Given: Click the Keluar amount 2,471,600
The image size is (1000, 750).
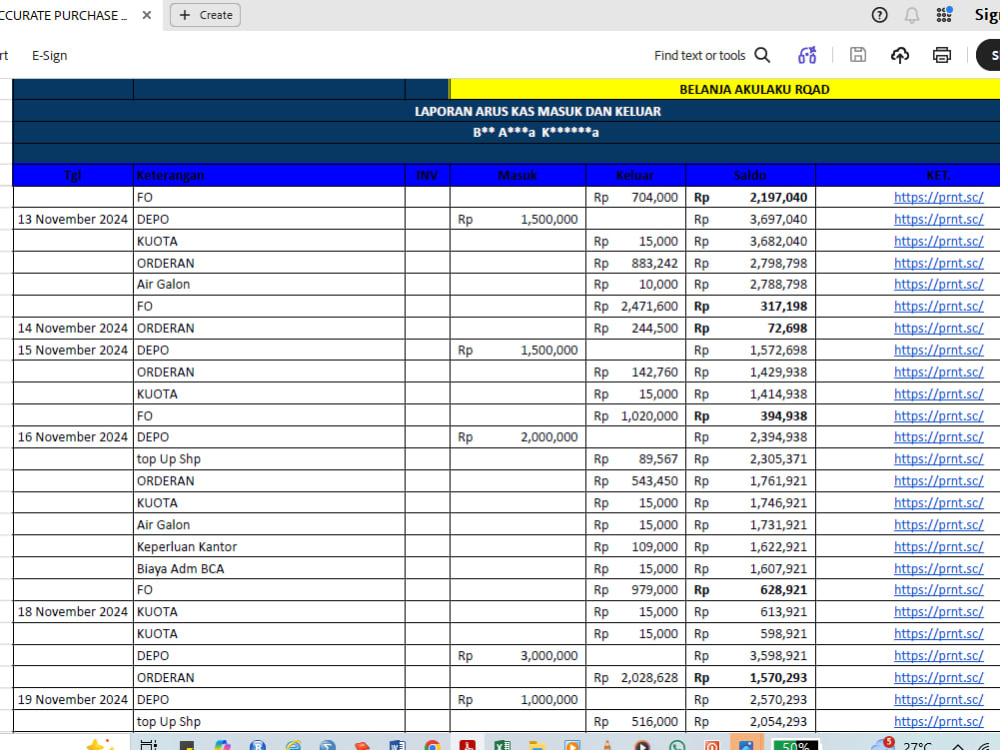Looking at the screenshot, I should (649, 306).
